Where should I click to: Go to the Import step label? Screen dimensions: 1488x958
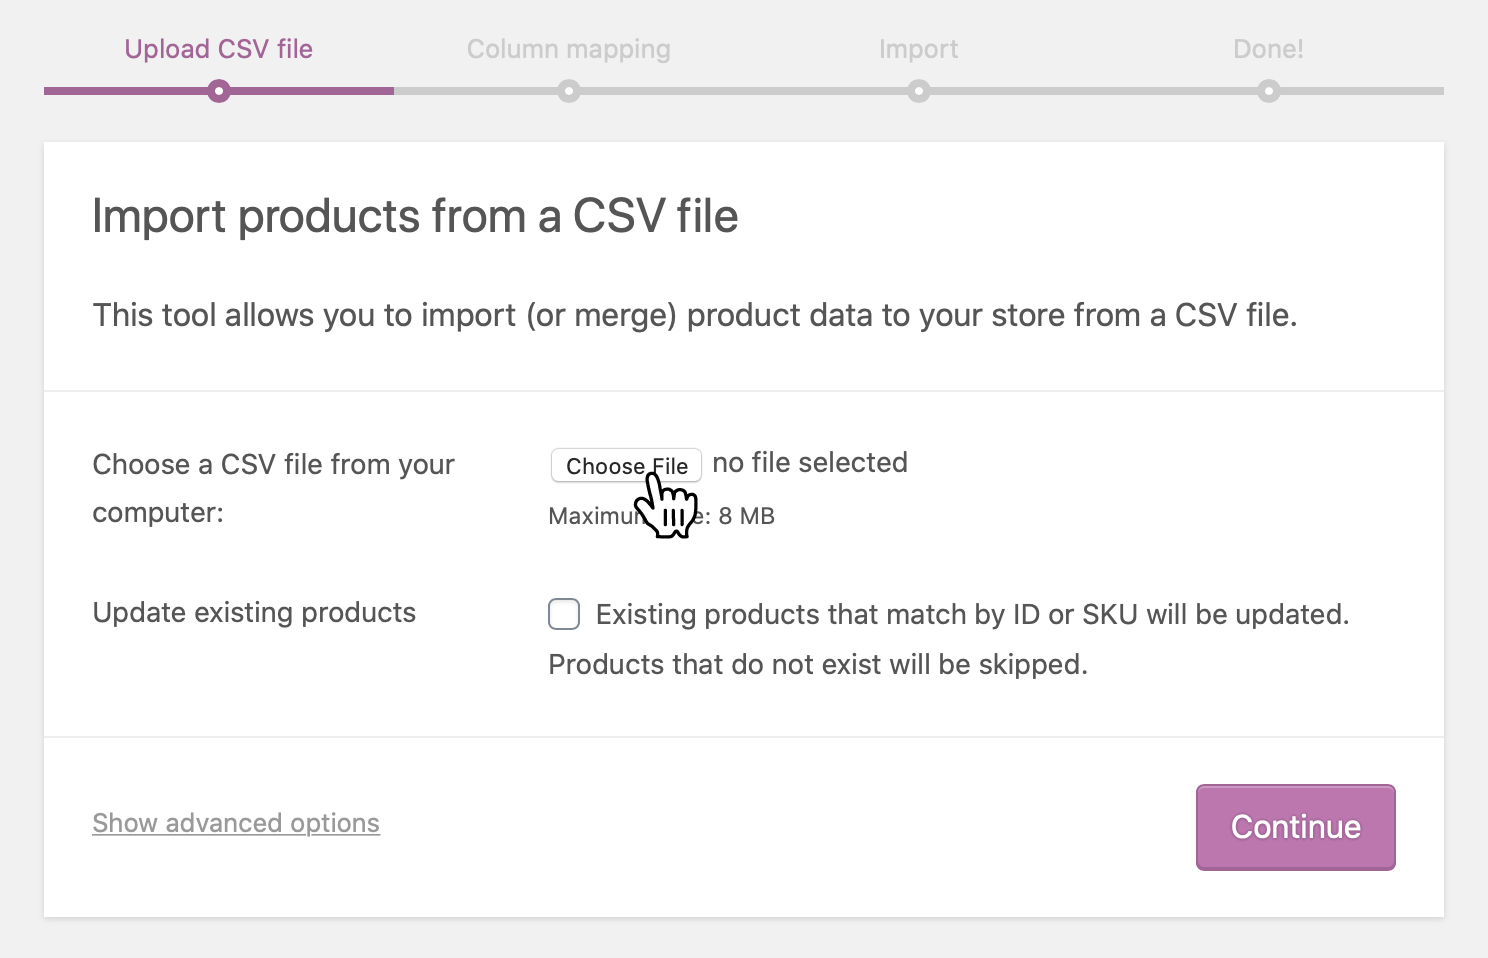(918, 49)
